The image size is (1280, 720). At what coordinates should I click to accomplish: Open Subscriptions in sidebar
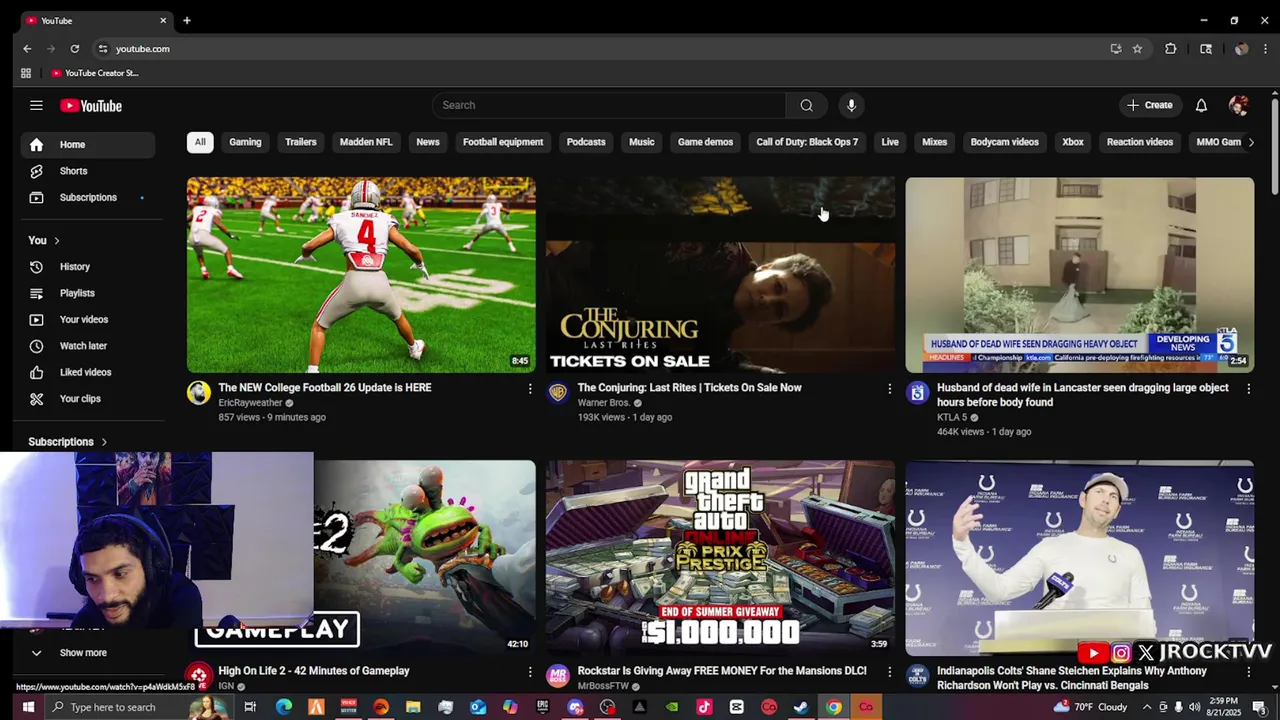point(88,197)
